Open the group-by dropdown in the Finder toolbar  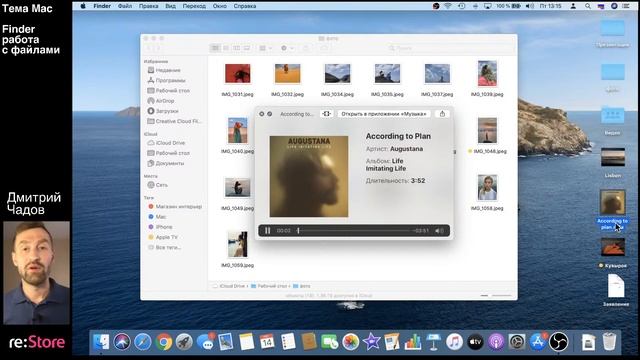[x=266, y=48]
